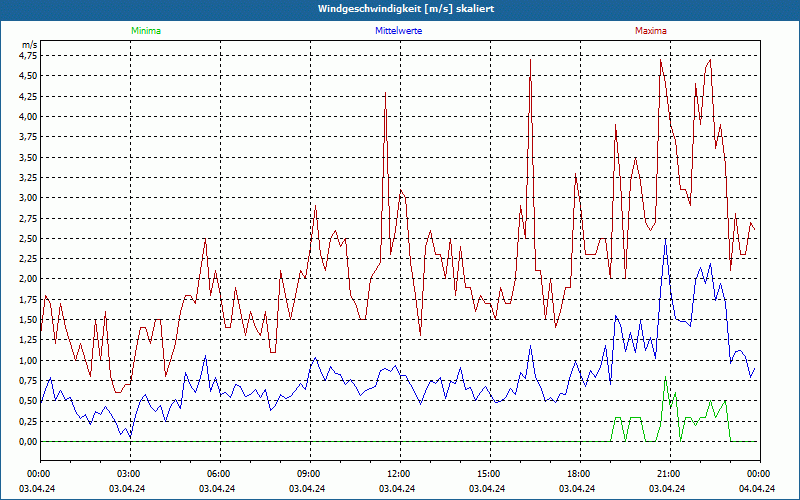
Task: Click the 09:00 time axis label
Action: [x=309, y=473]
